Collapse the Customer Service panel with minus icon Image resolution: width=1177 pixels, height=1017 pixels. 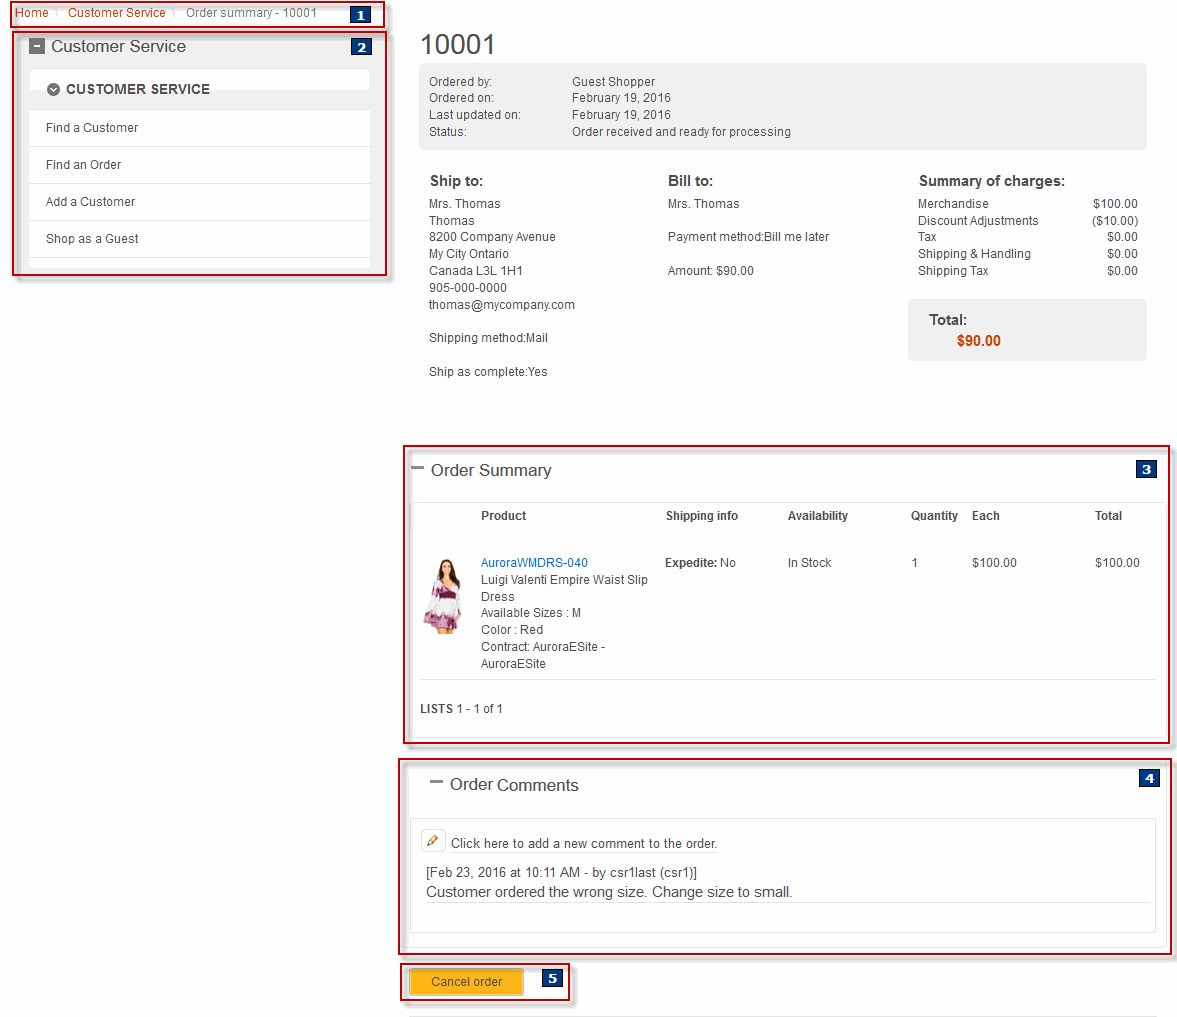tap(37, 47)
